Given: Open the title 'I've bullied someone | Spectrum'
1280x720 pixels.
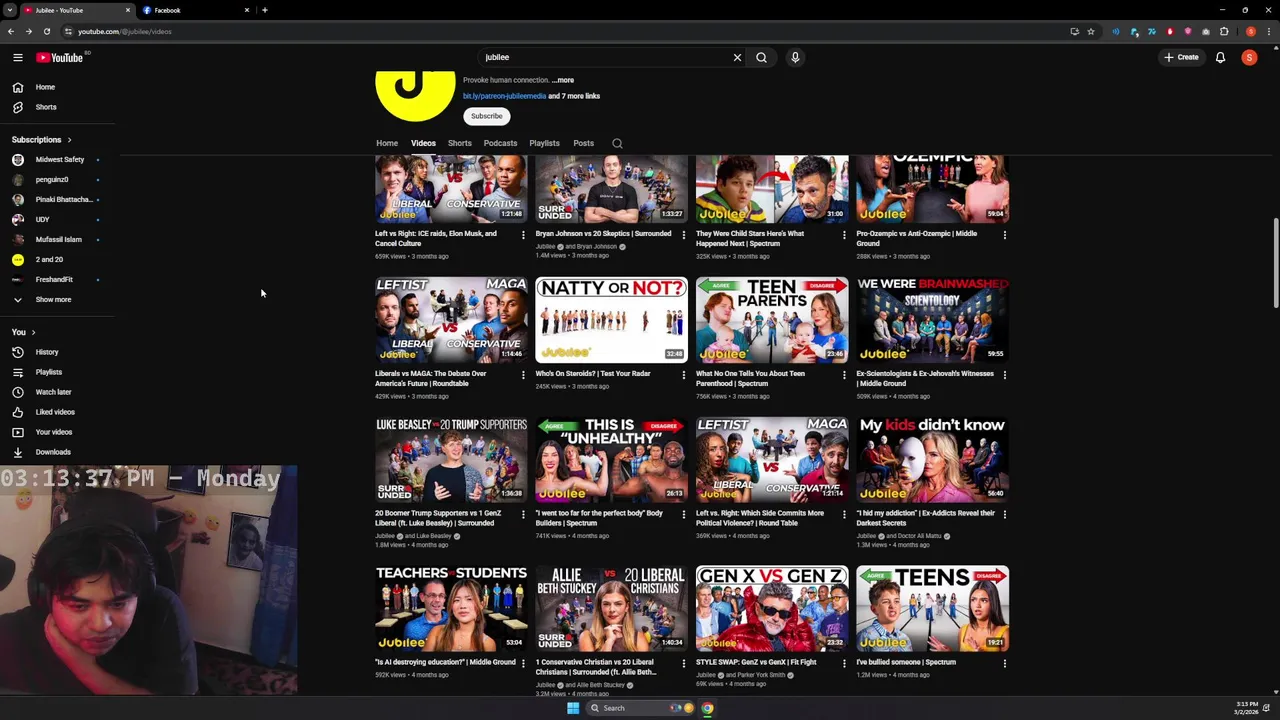Looking at the screenshot, I should point(906,662).
